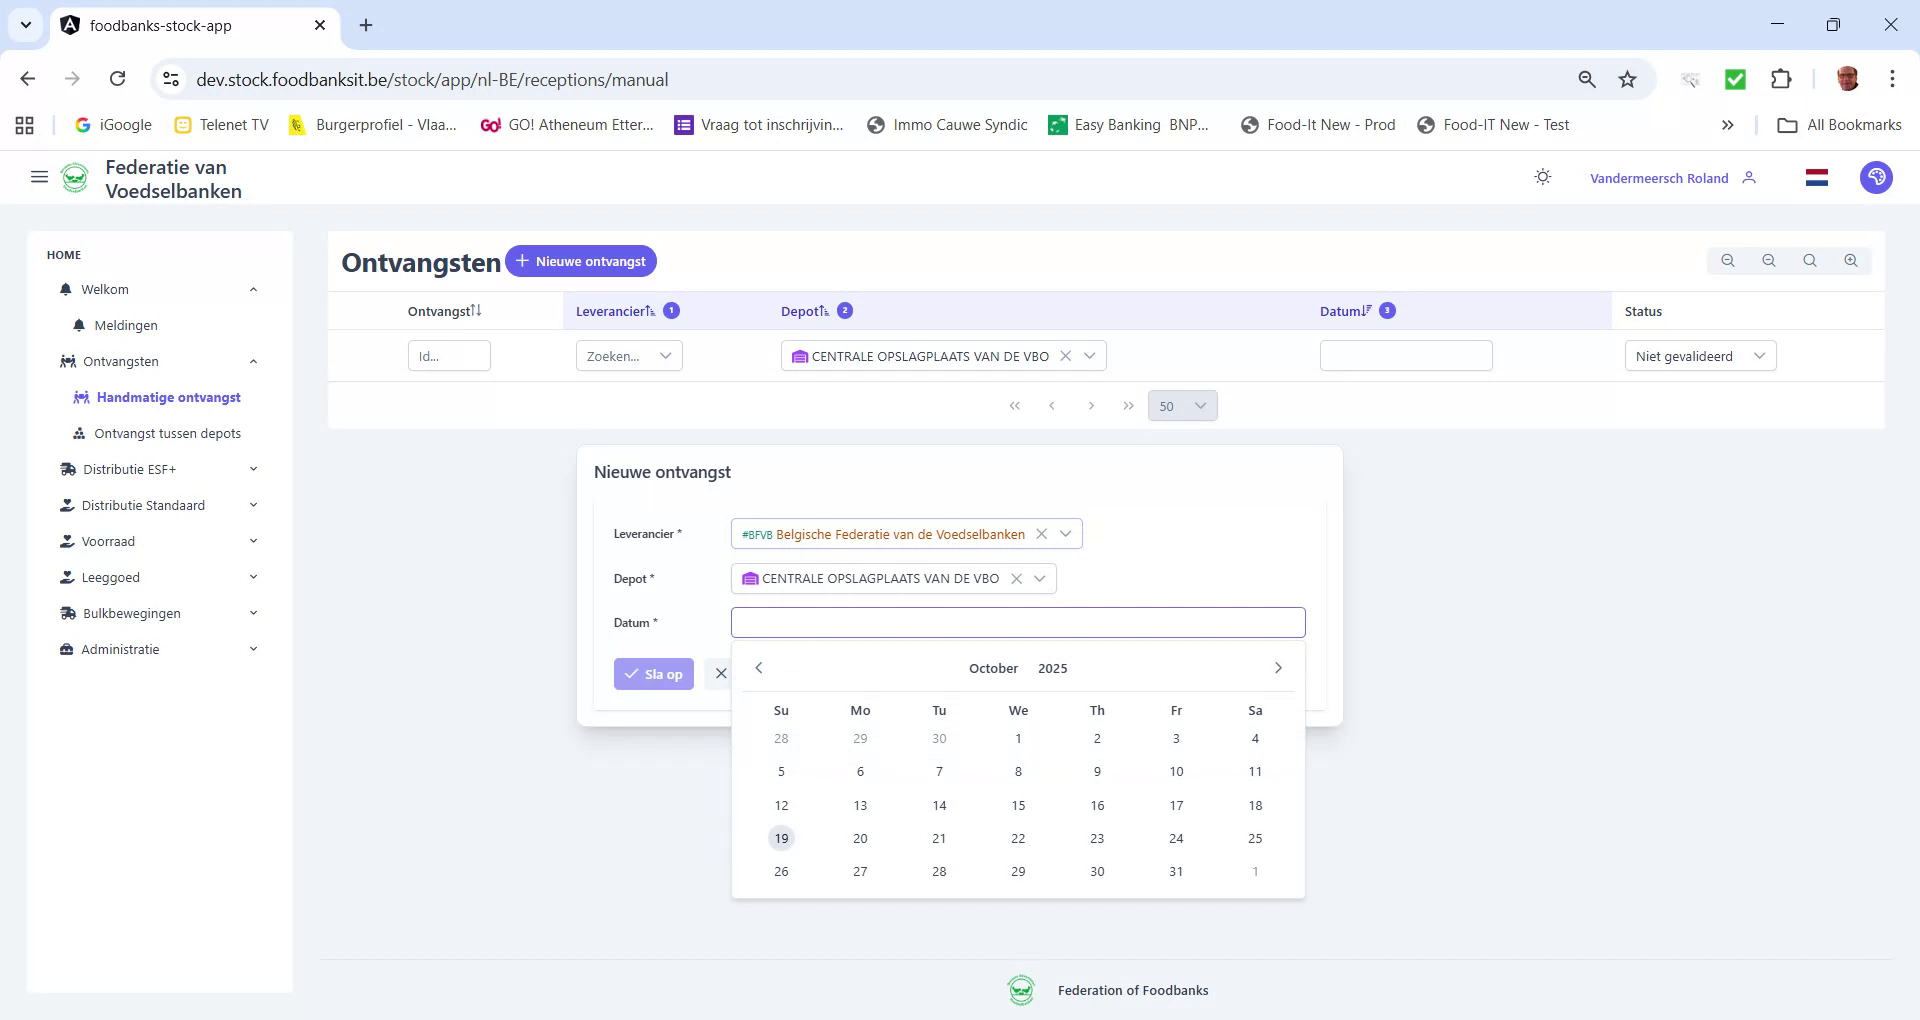Remove the CENTRALE OPSLAGPLAATS depot filter

click(1067, 355)
